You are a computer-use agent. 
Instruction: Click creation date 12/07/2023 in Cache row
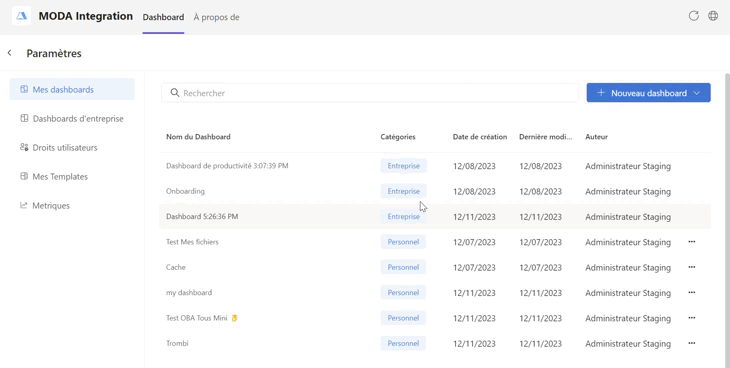[x=474, y=267]
